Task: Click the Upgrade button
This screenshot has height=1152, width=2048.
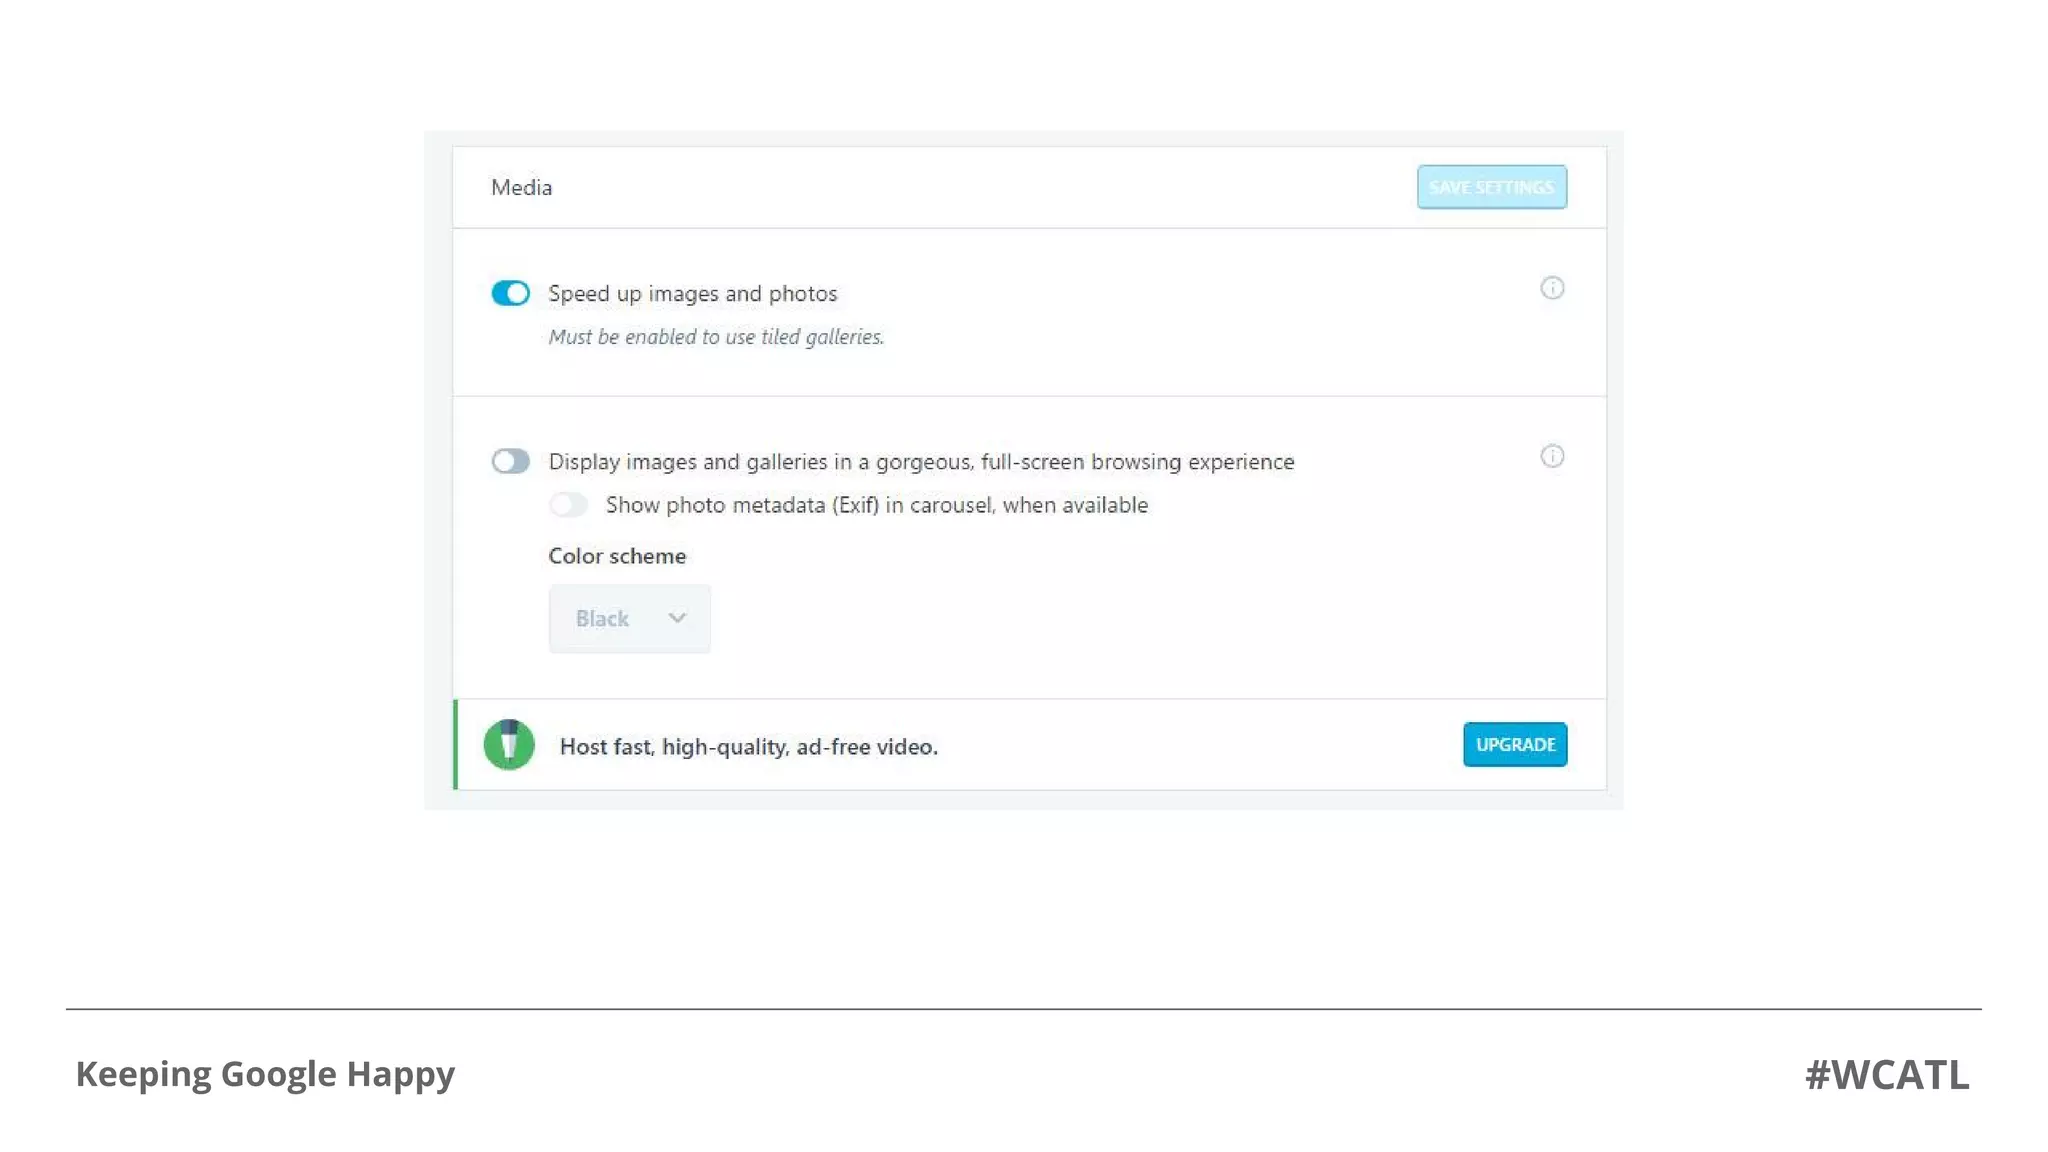Action: pyautogui.click(x=1514, y=745)
